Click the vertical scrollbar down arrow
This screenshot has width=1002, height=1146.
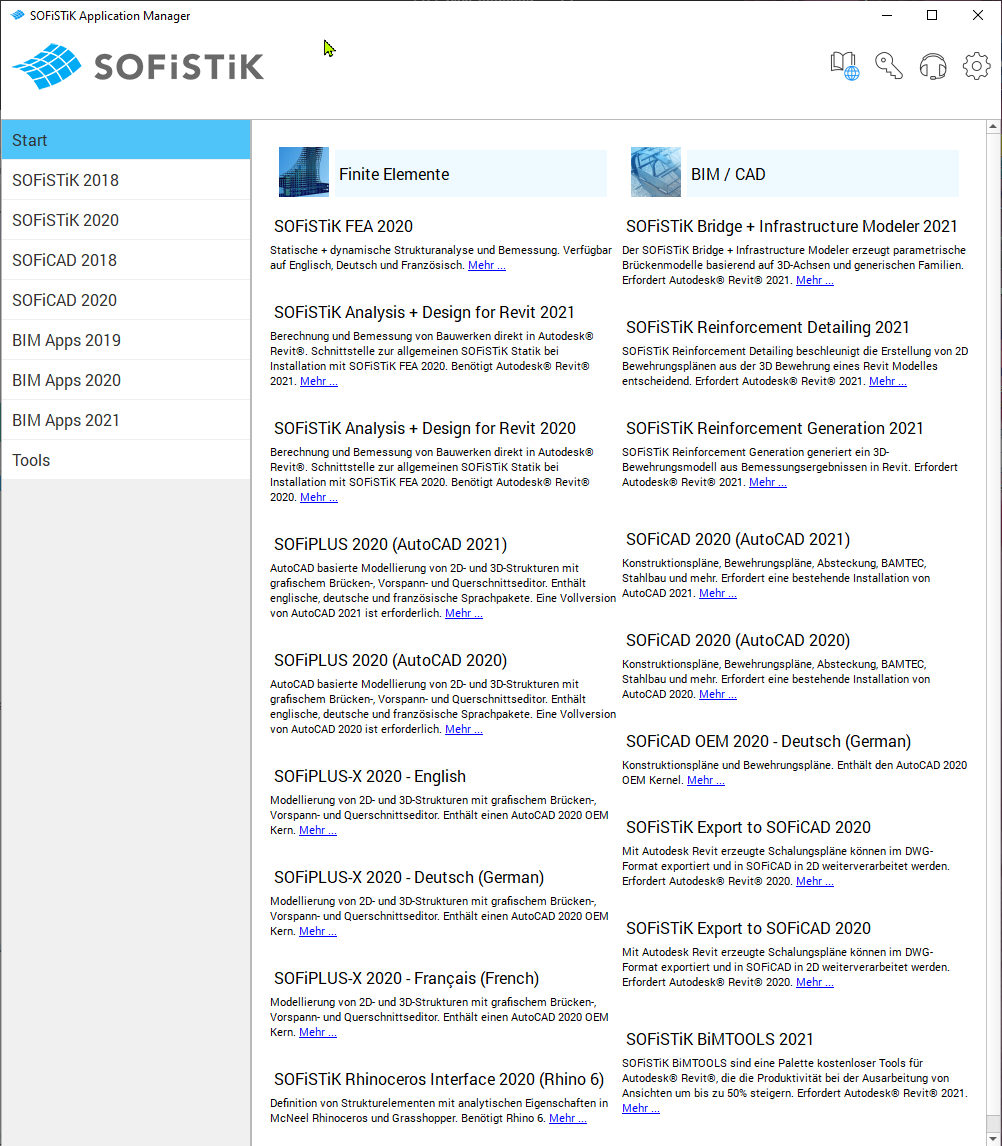pyautogui.click(x=993, y=1137)
